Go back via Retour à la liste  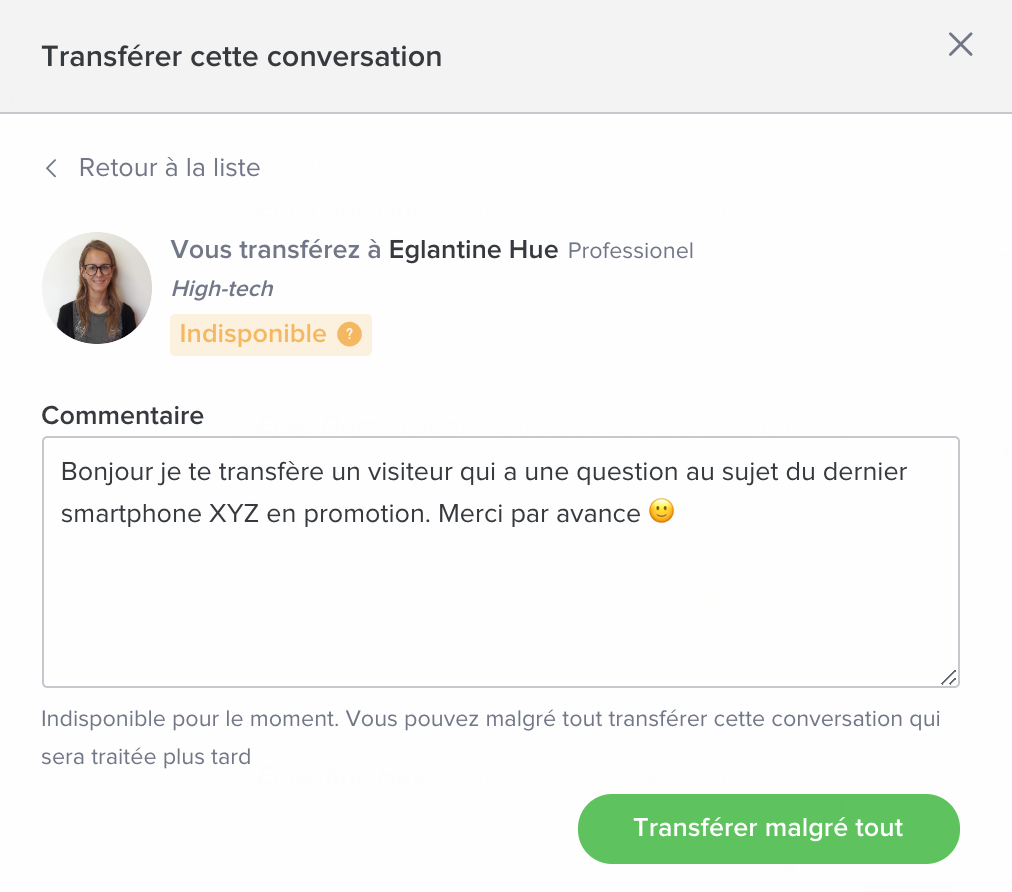point(169,168)
